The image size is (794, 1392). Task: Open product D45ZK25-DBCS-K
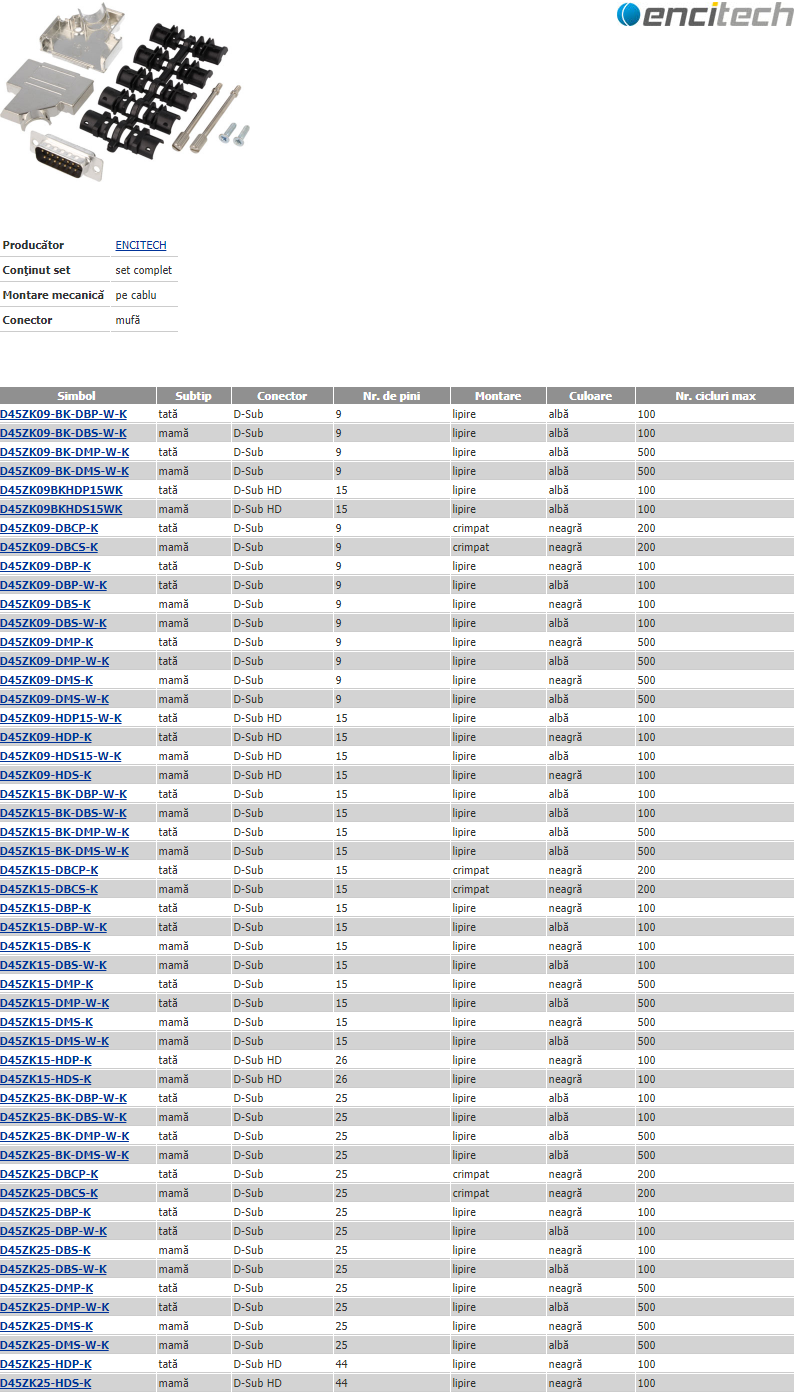click(x=49, y=1193)
